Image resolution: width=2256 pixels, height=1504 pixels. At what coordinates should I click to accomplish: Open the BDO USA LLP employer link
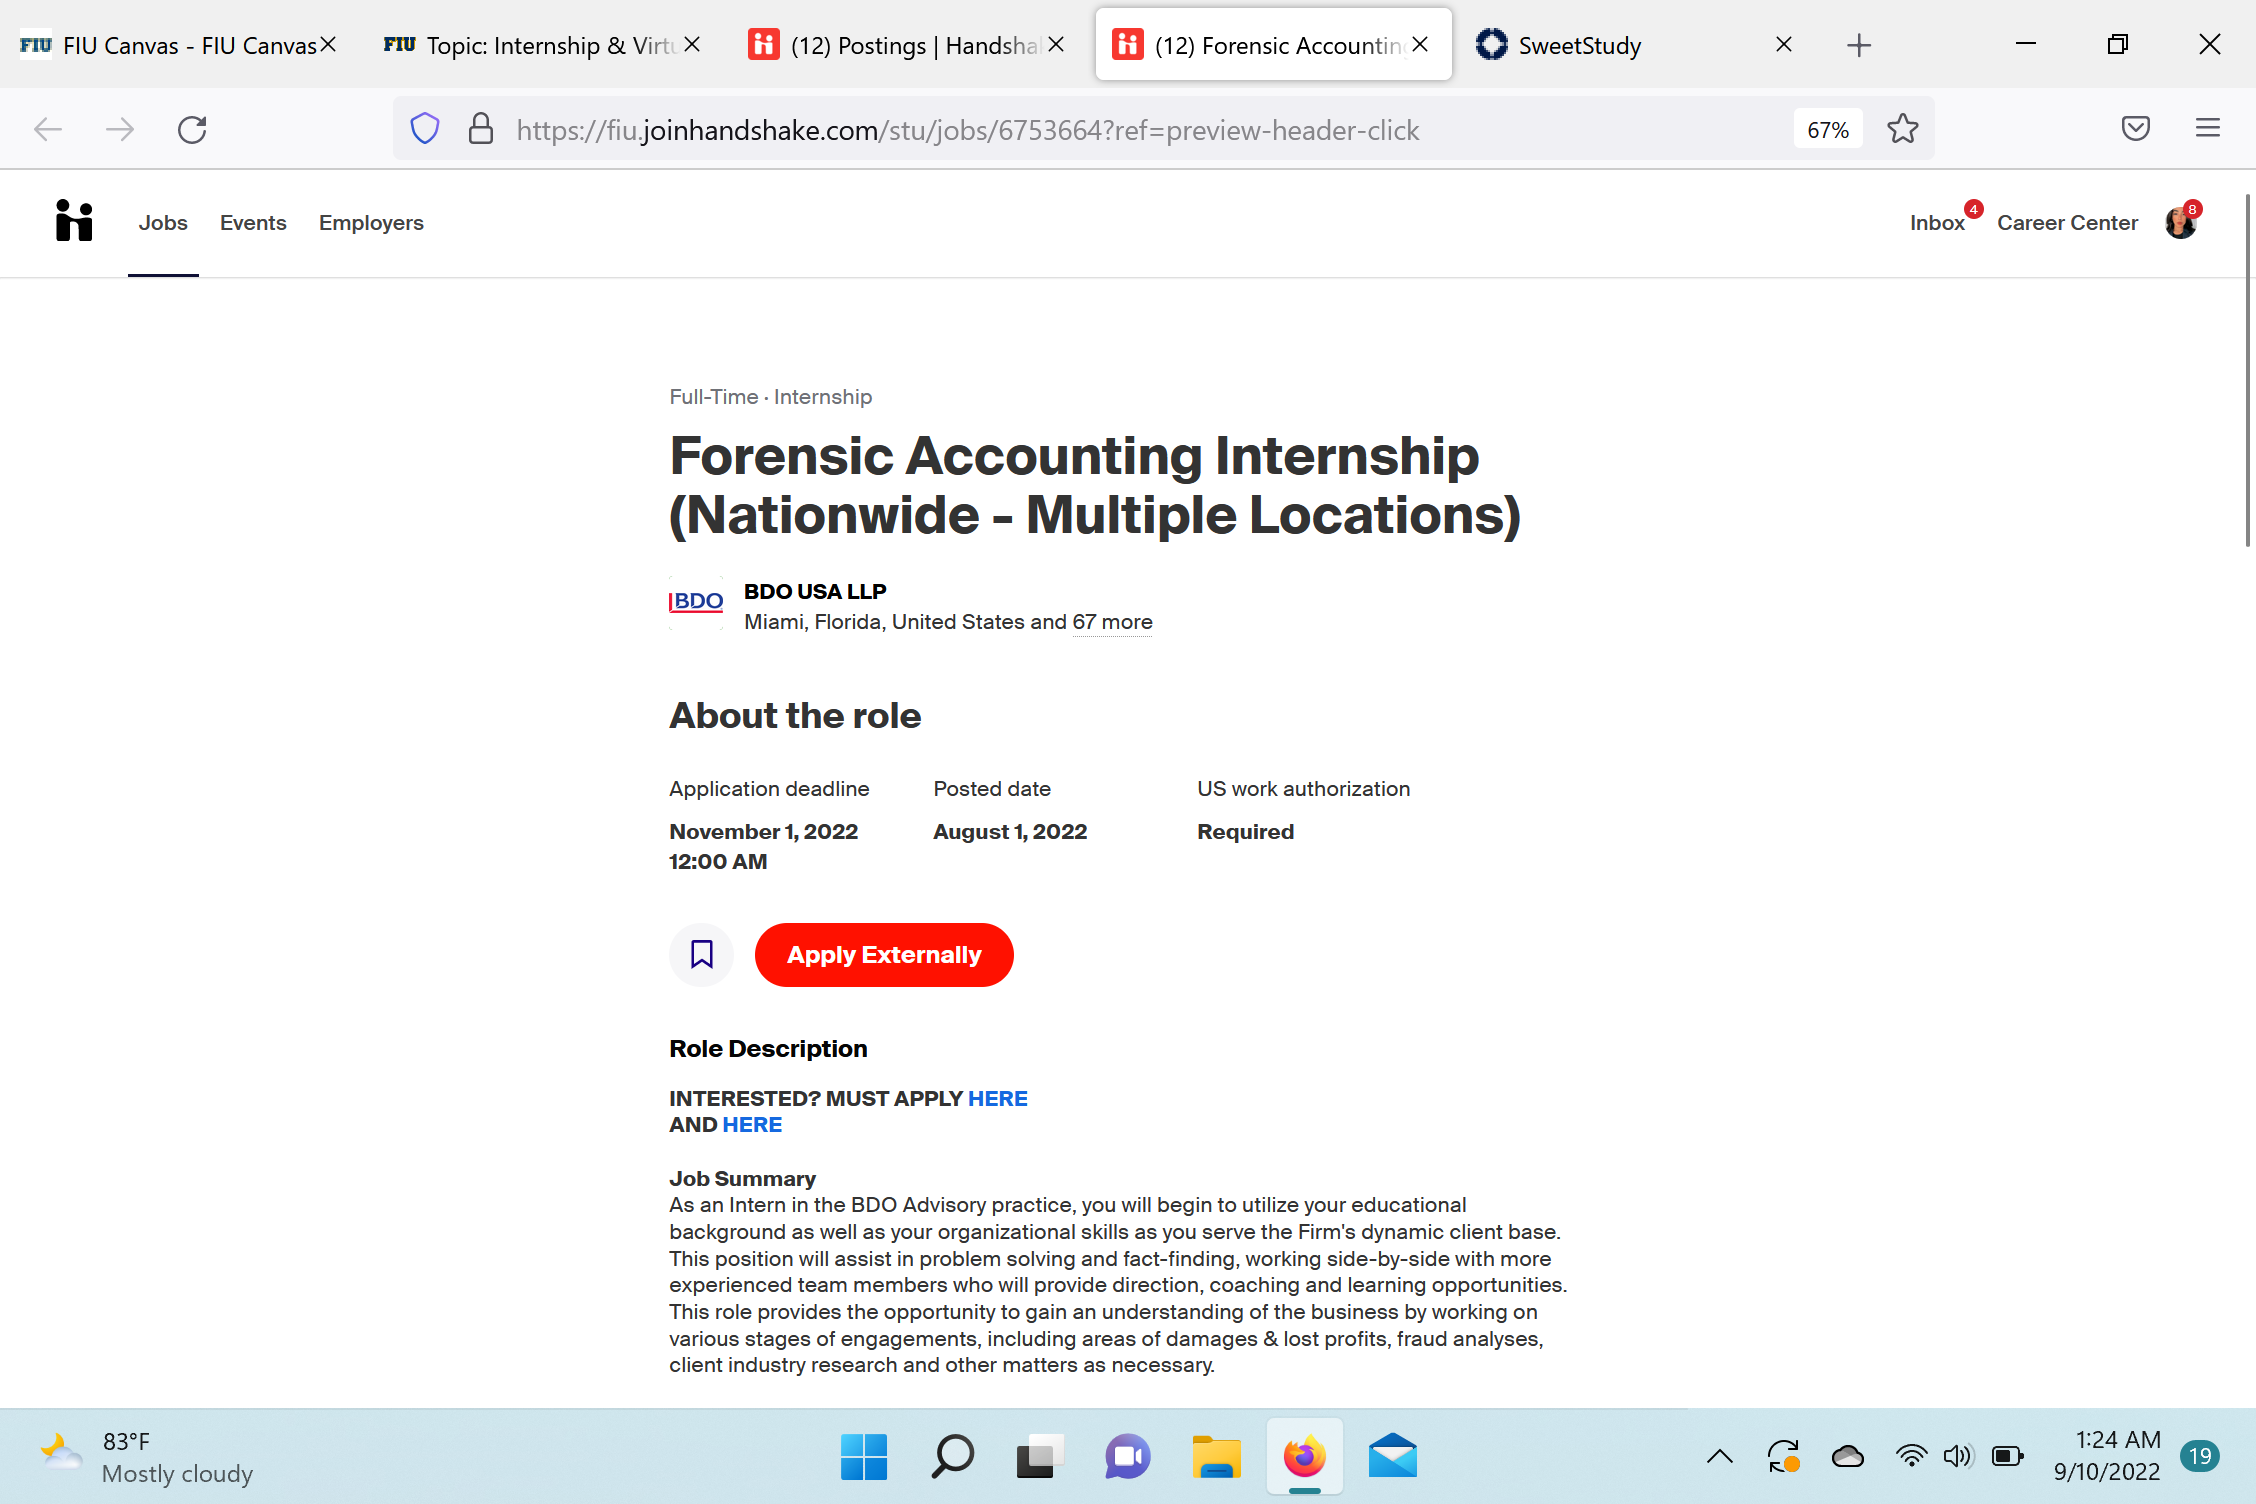pyautogui.click(x=815, y=591)
